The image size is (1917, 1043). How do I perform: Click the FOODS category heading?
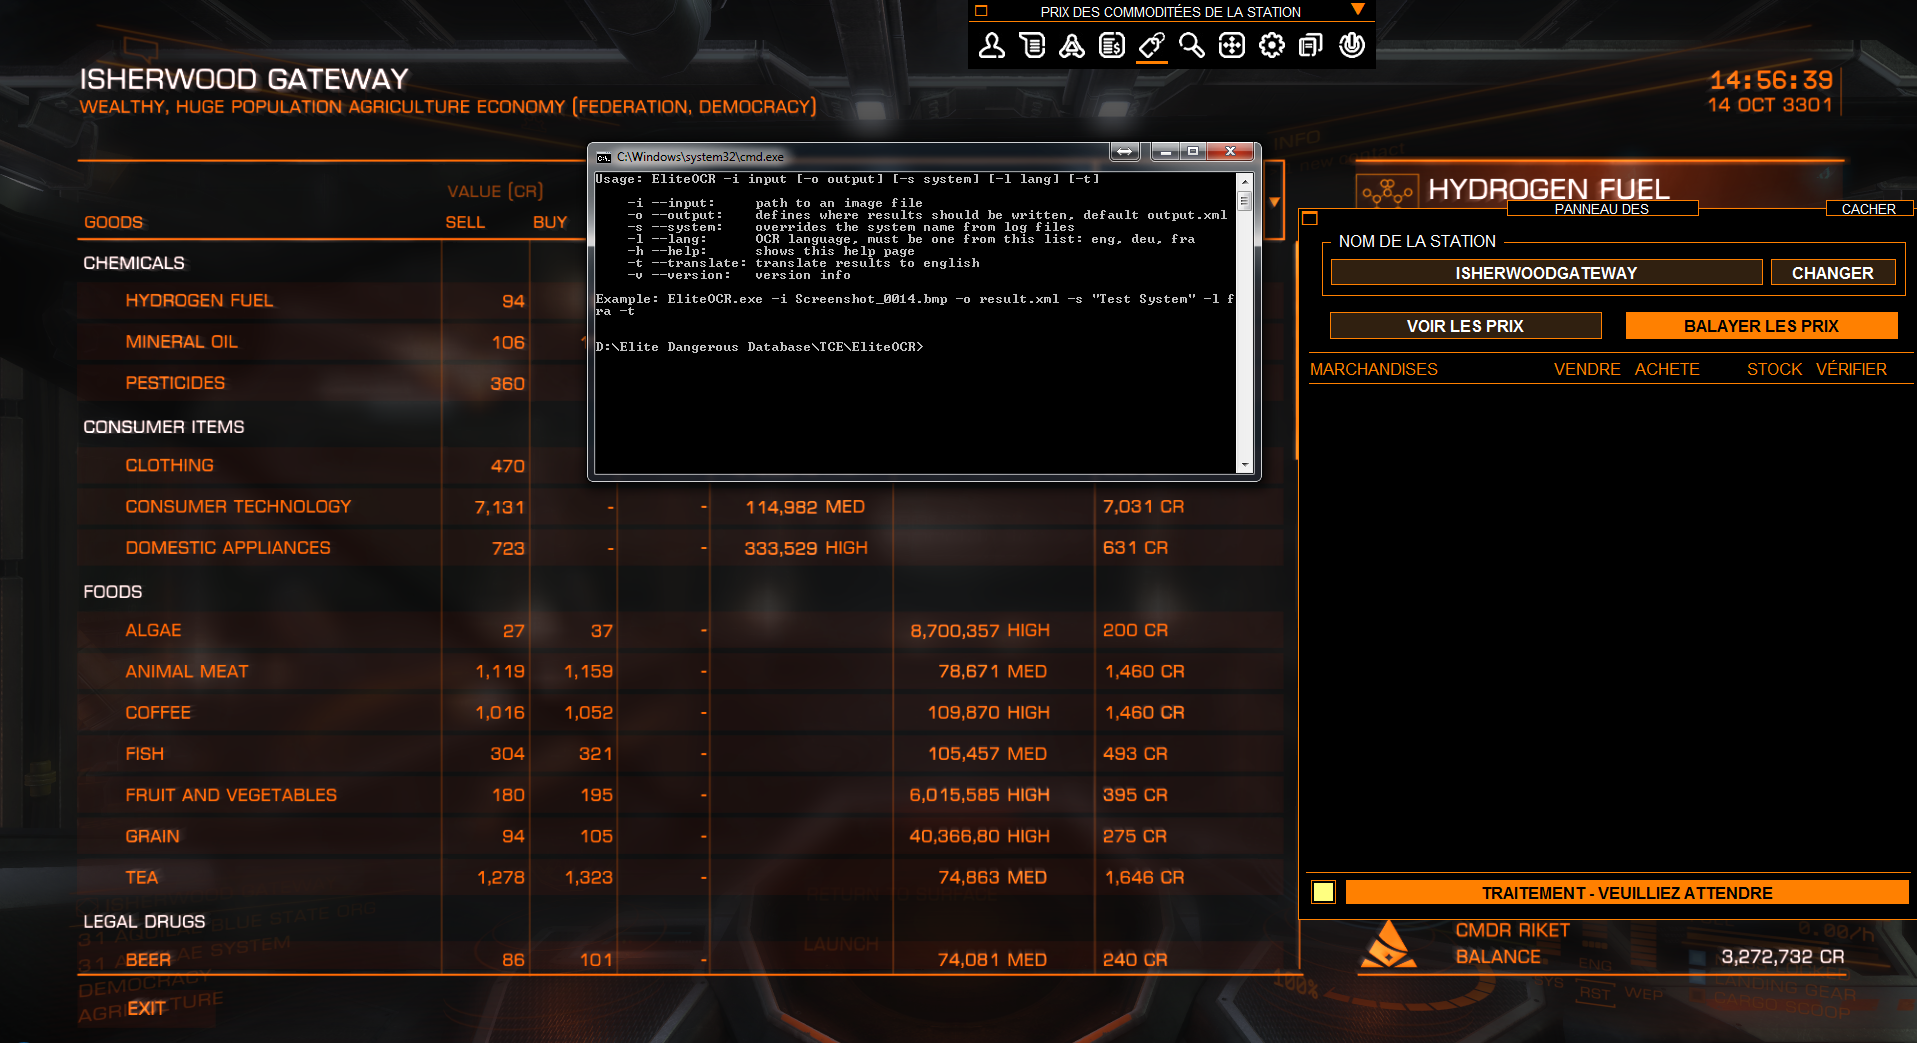coord(113,592)
